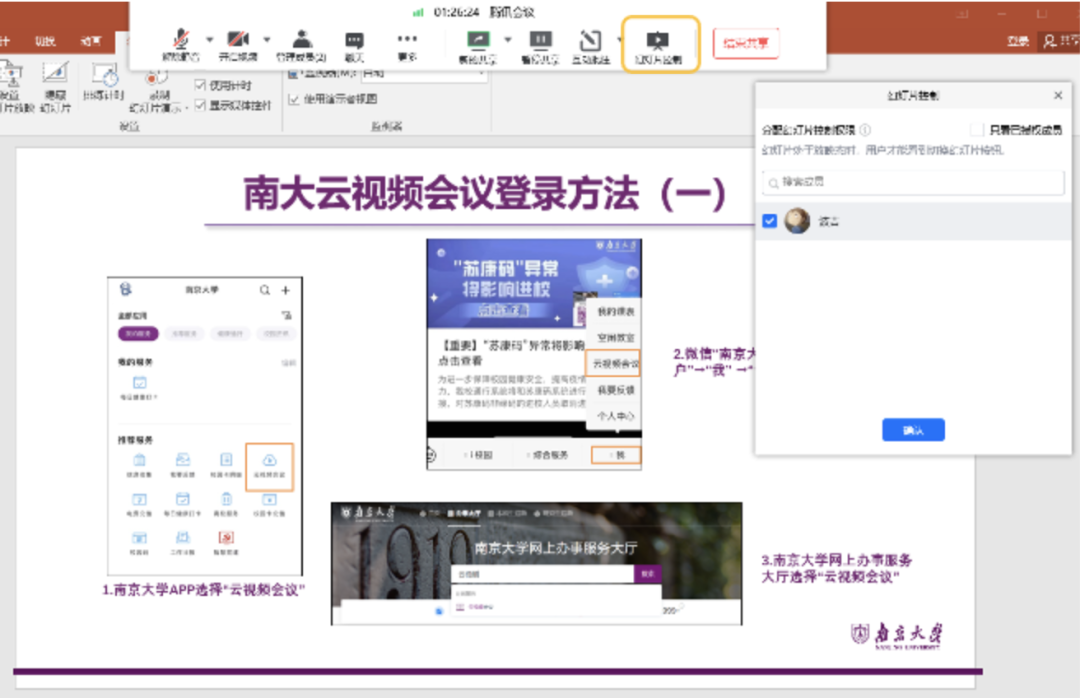
Task: Start a new screen share
Action: pos(478,40)
